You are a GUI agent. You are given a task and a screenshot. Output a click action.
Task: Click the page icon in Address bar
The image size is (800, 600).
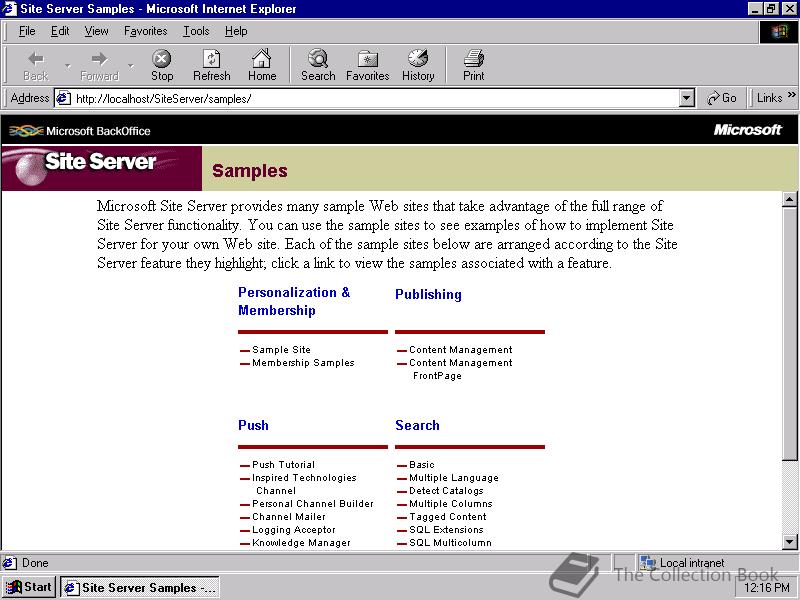click(63, 98)
